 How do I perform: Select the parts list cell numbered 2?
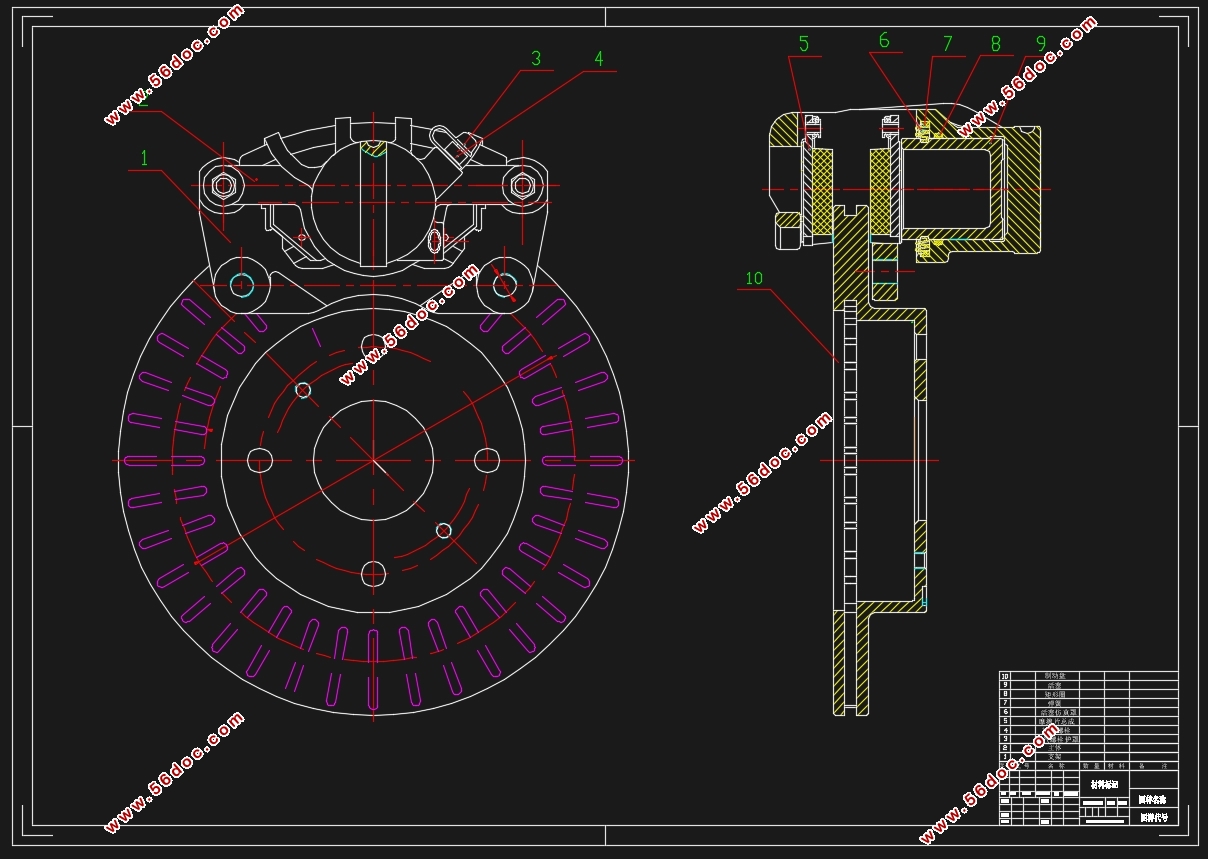(1005, 748)
